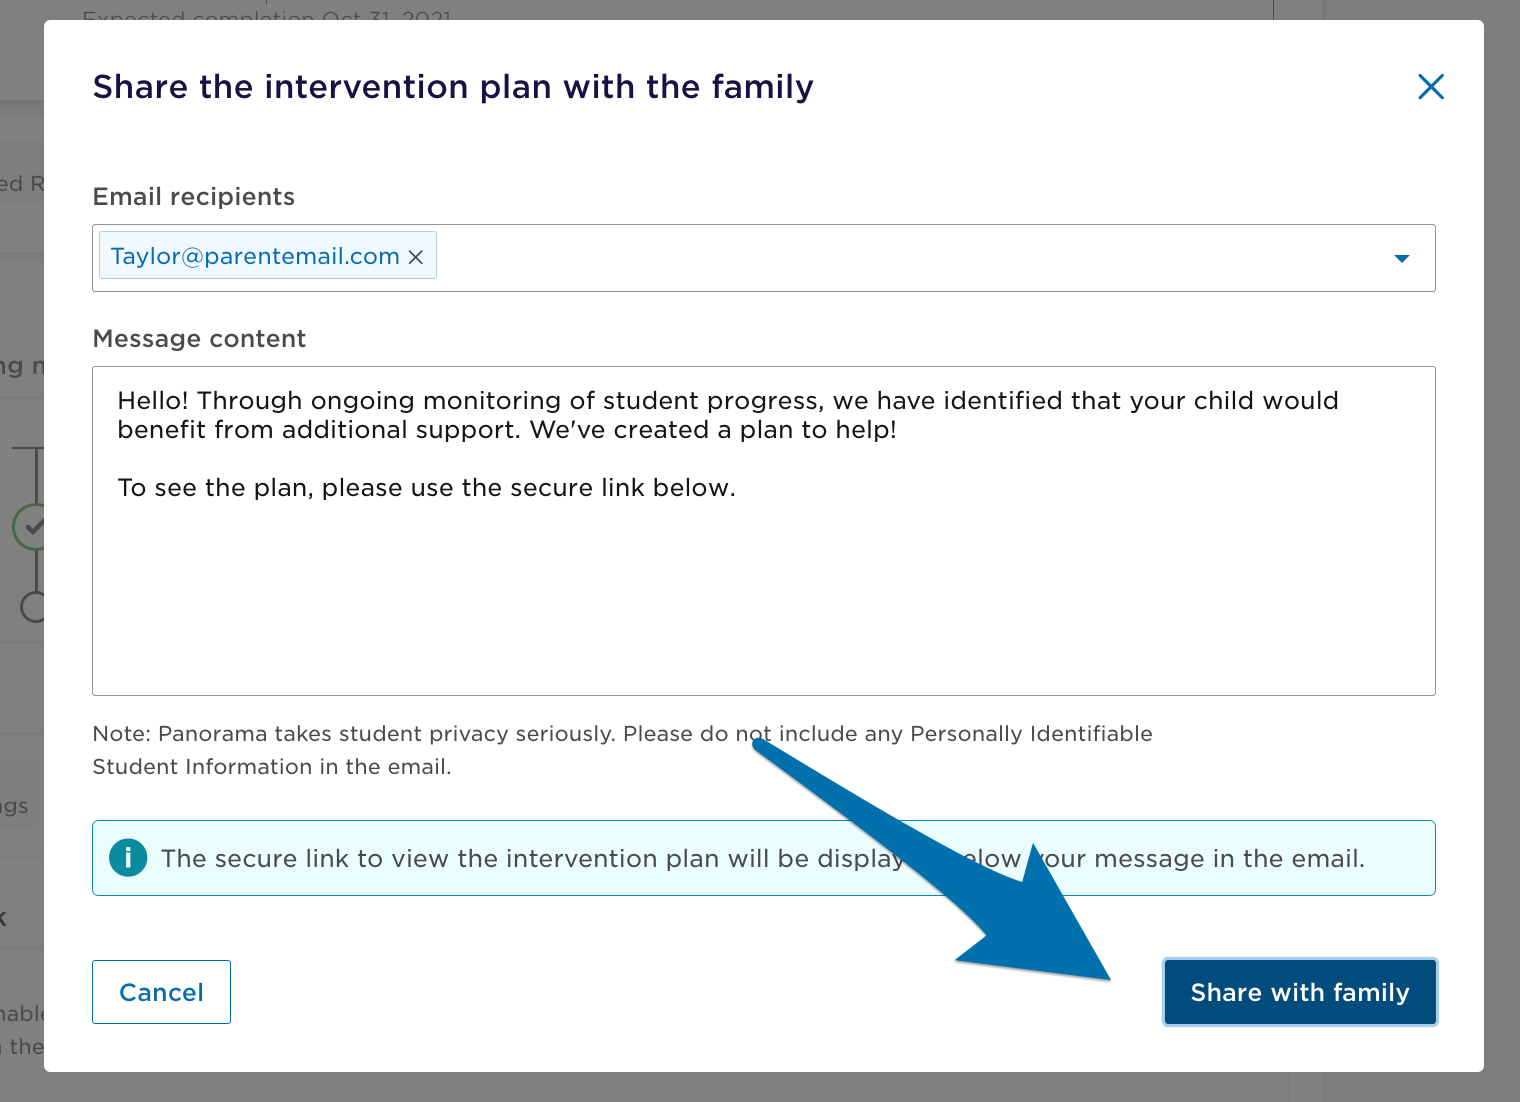This screenshot has height=1102, width=1520.
Task: Place cursor on "To see the plan" line
Action: click(x=426, y=488)
